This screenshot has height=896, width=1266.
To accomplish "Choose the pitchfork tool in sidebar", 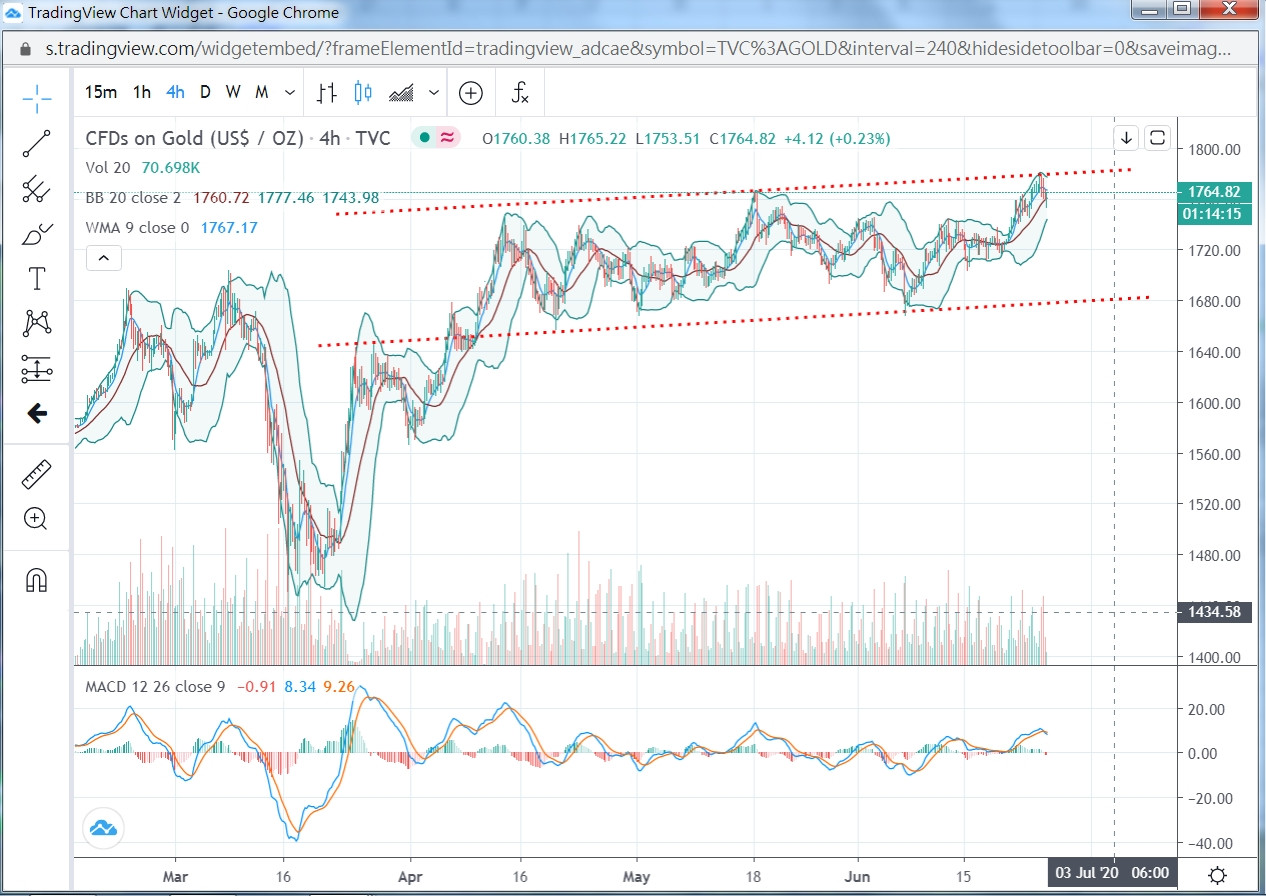I will click(x=37, y=189).
